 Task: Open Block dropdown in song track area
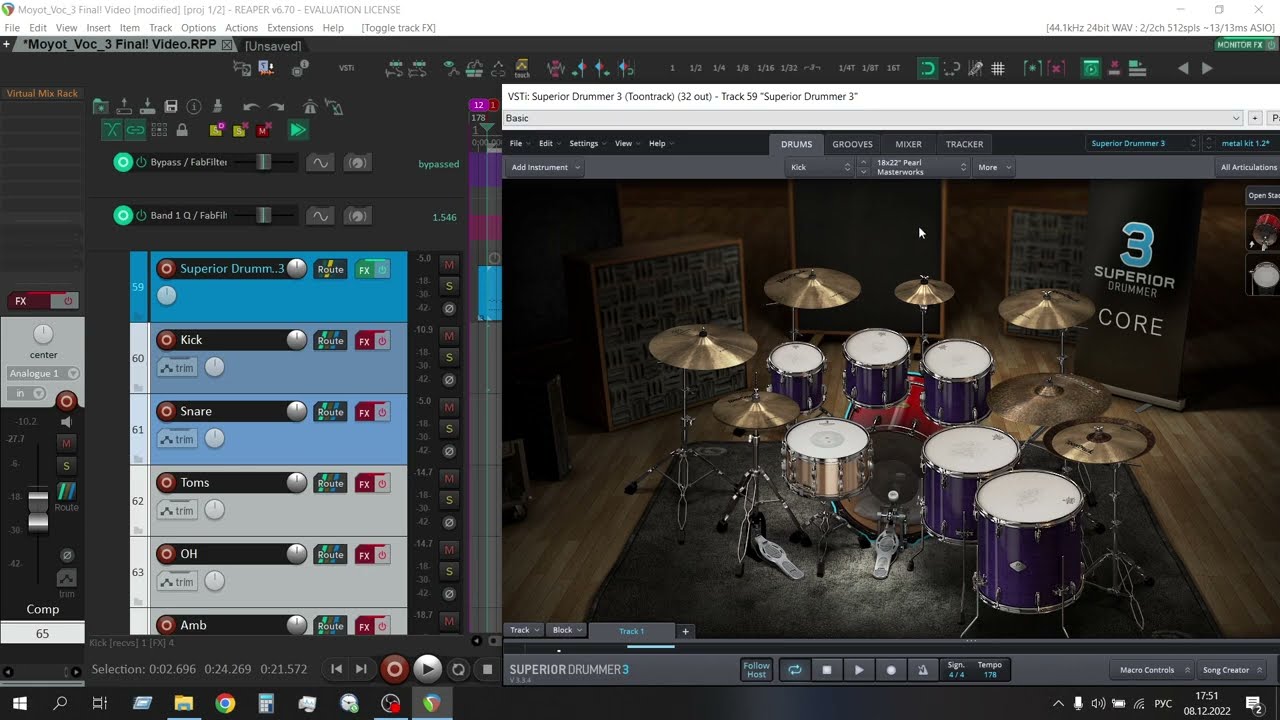click(567, 630)
